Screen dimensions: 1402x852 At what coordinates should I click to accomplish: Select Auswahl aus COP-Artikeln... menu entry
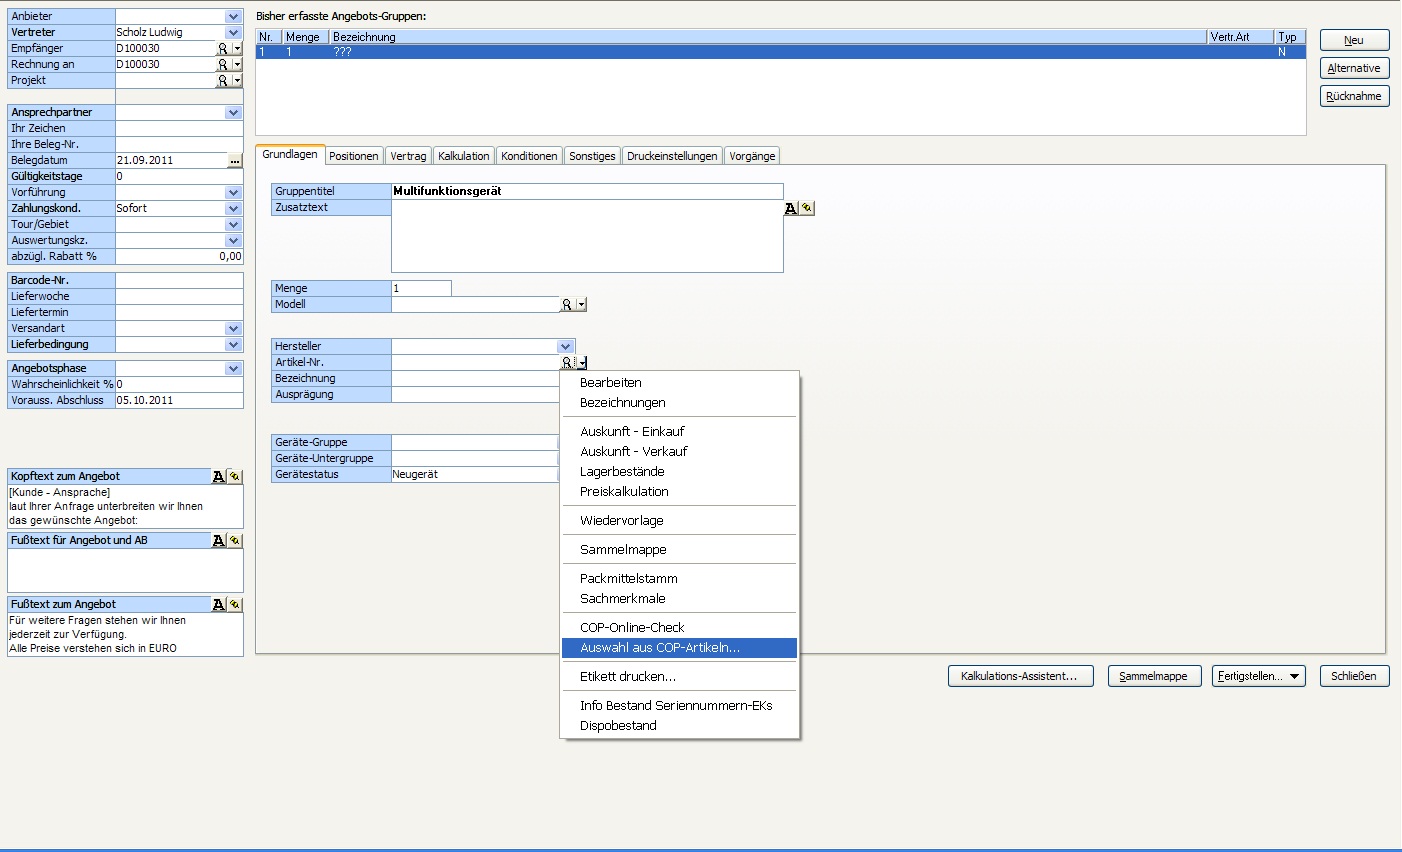[x=679, y=648]
